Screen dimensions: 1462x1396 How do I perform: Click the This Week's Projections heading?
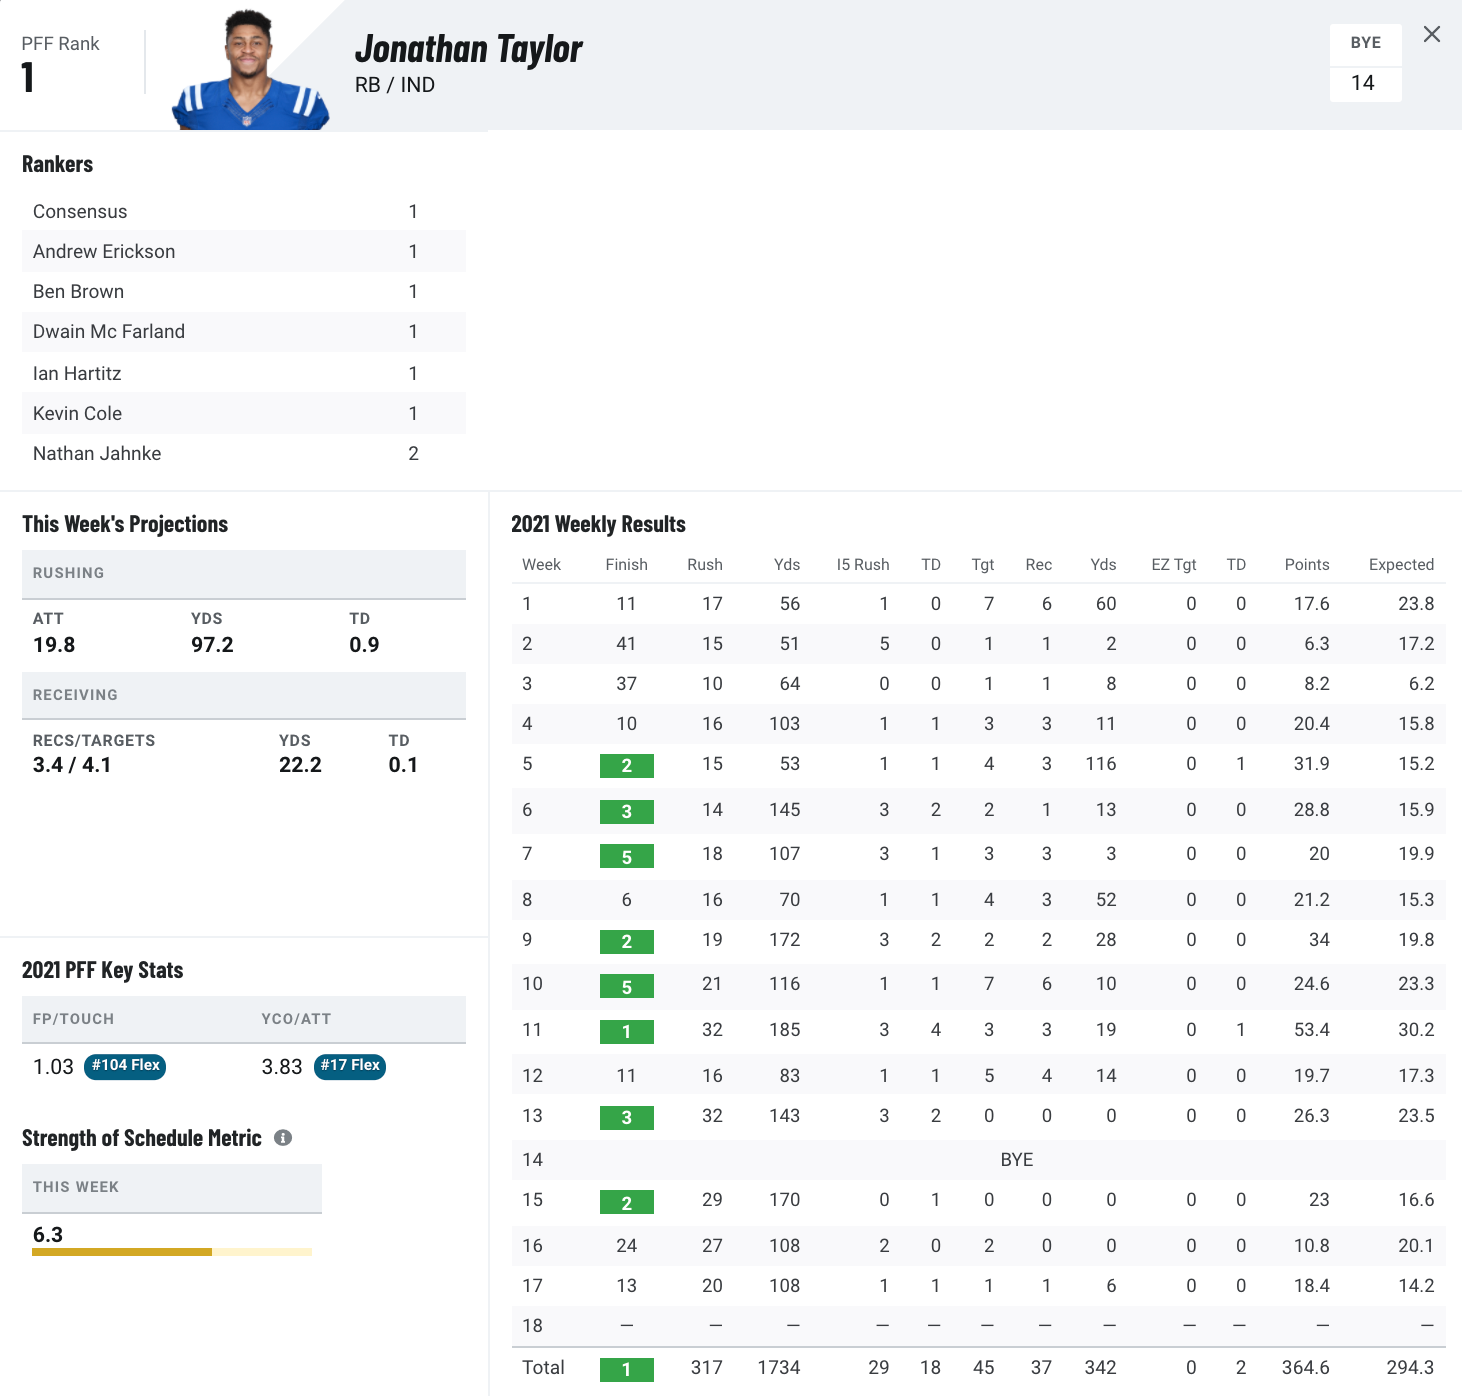tap(125, 524)
